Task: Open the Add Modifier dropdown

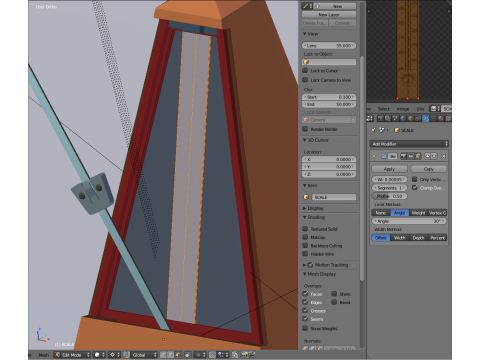Action: coord(409,144)
